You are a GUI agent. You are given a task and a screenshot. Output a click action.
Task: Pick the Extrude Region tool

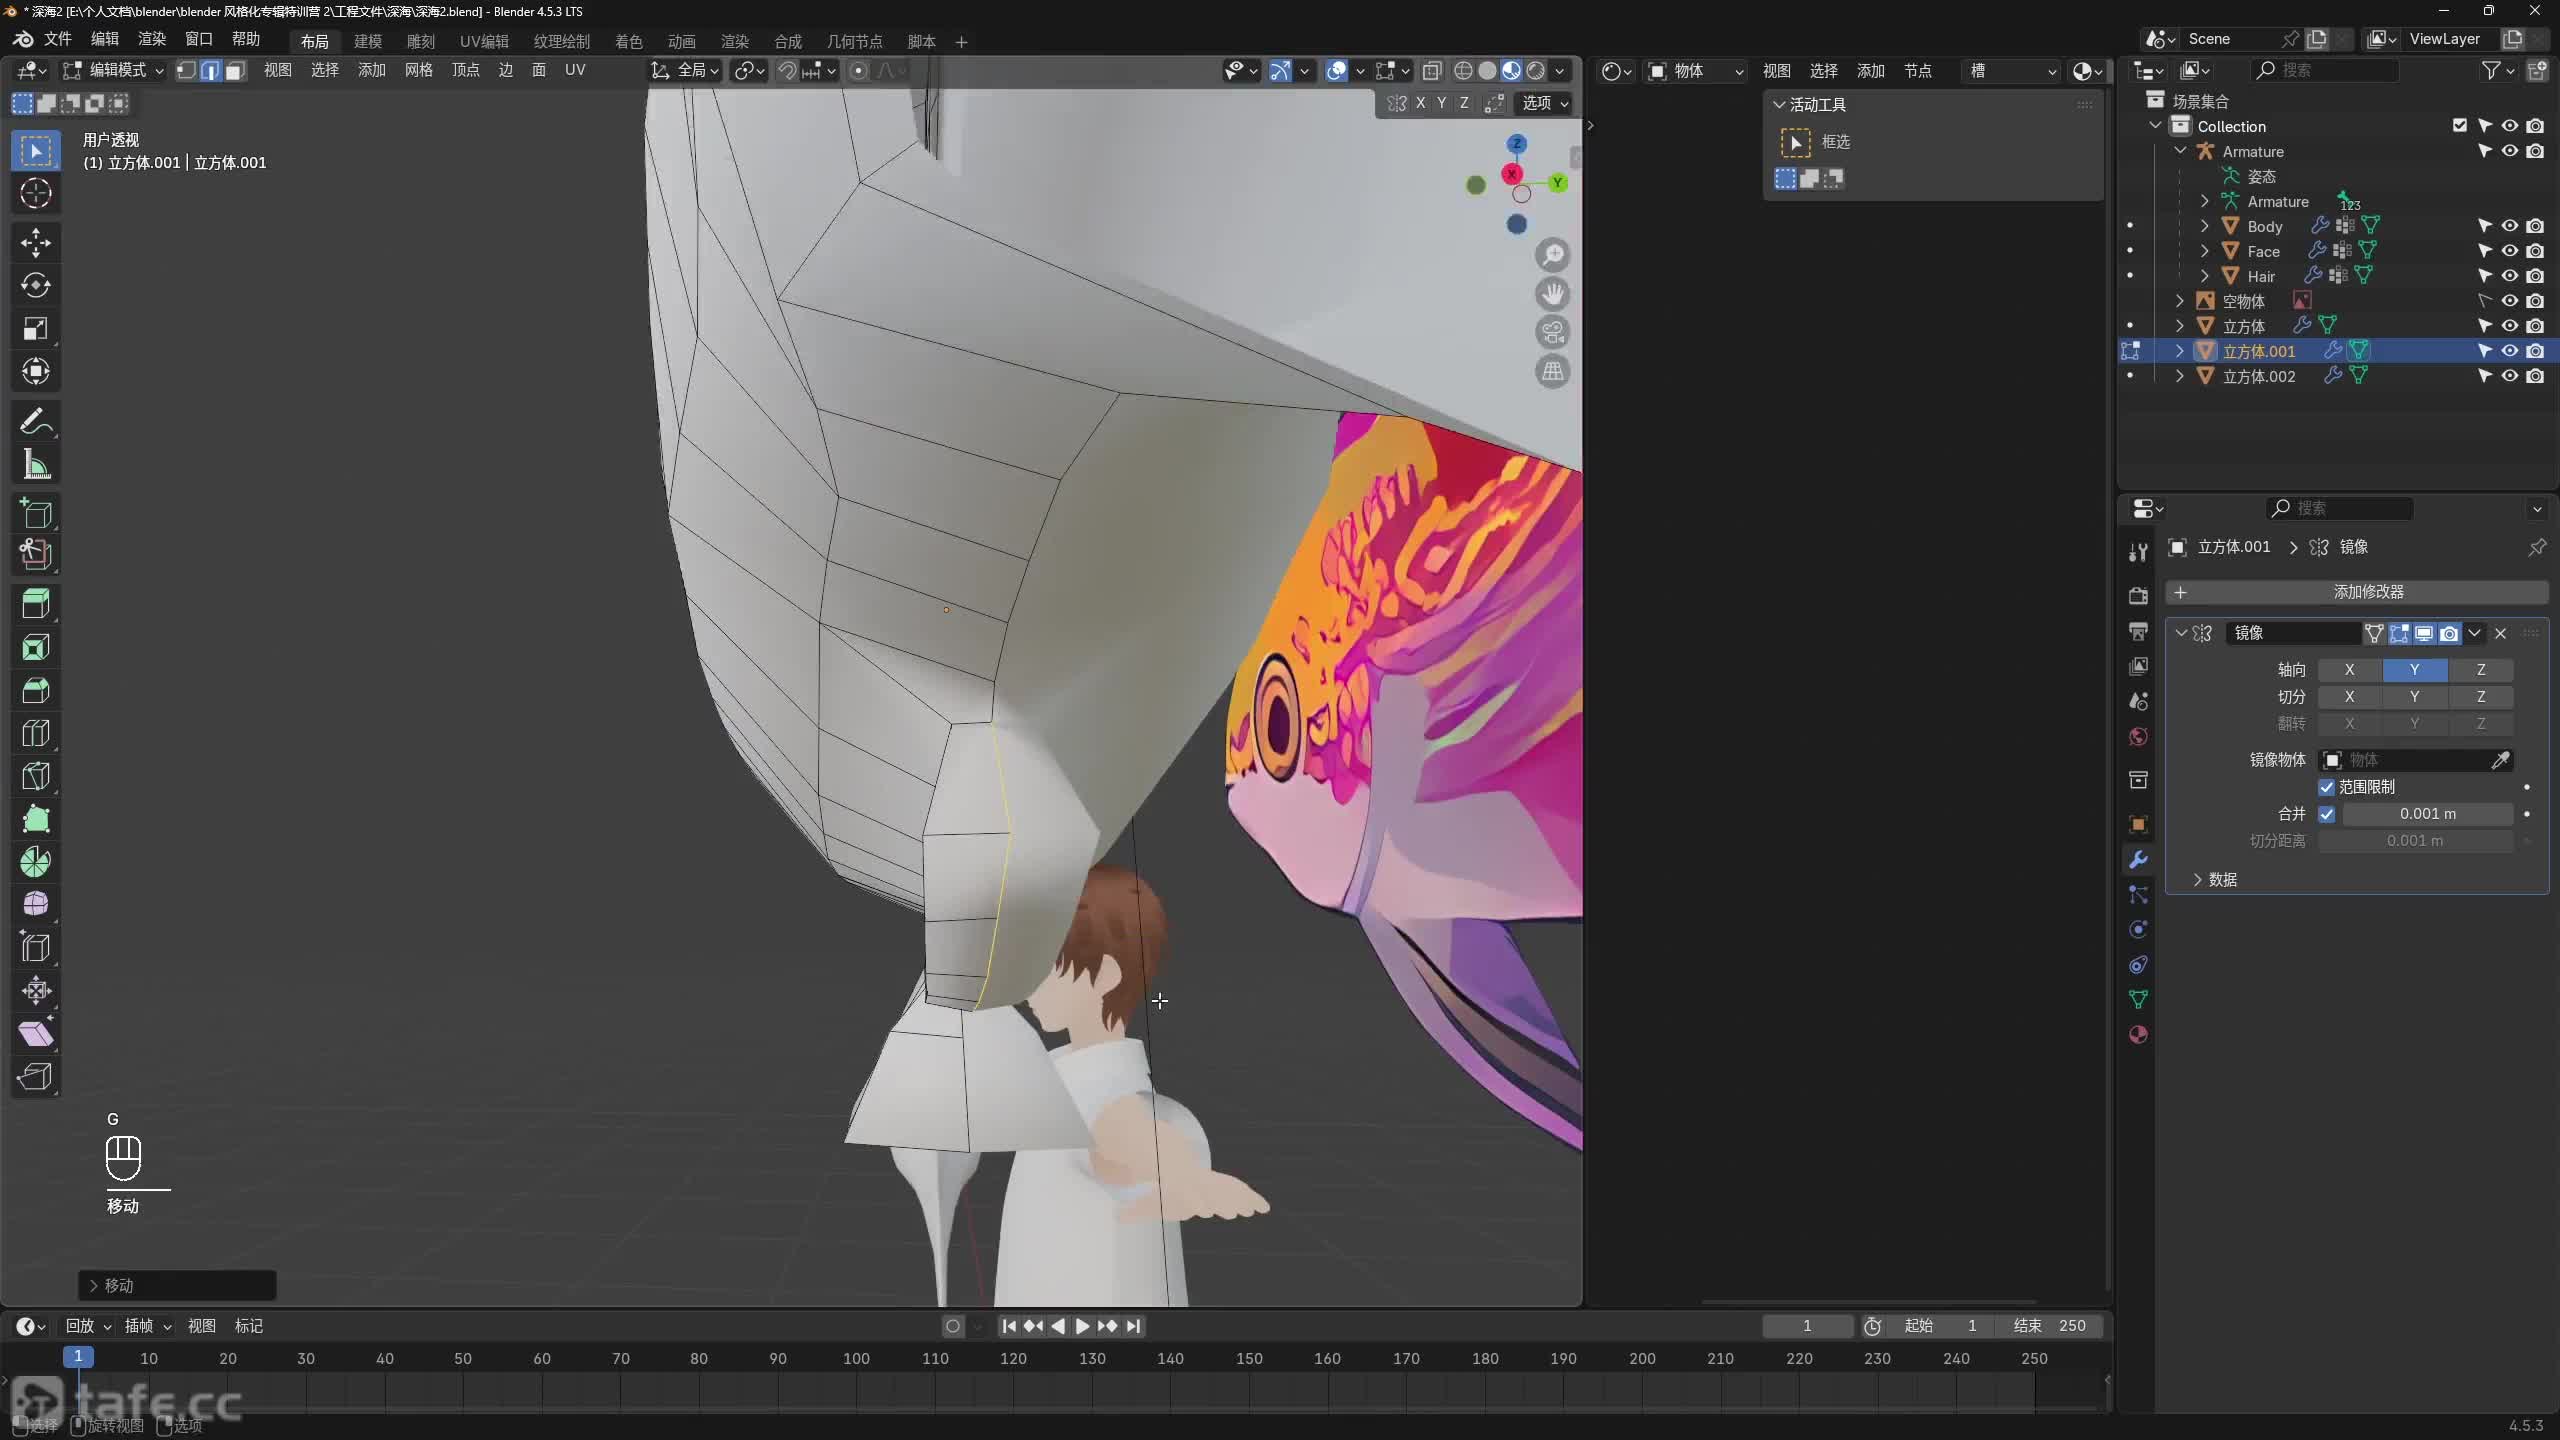click(x=36, y=604)
